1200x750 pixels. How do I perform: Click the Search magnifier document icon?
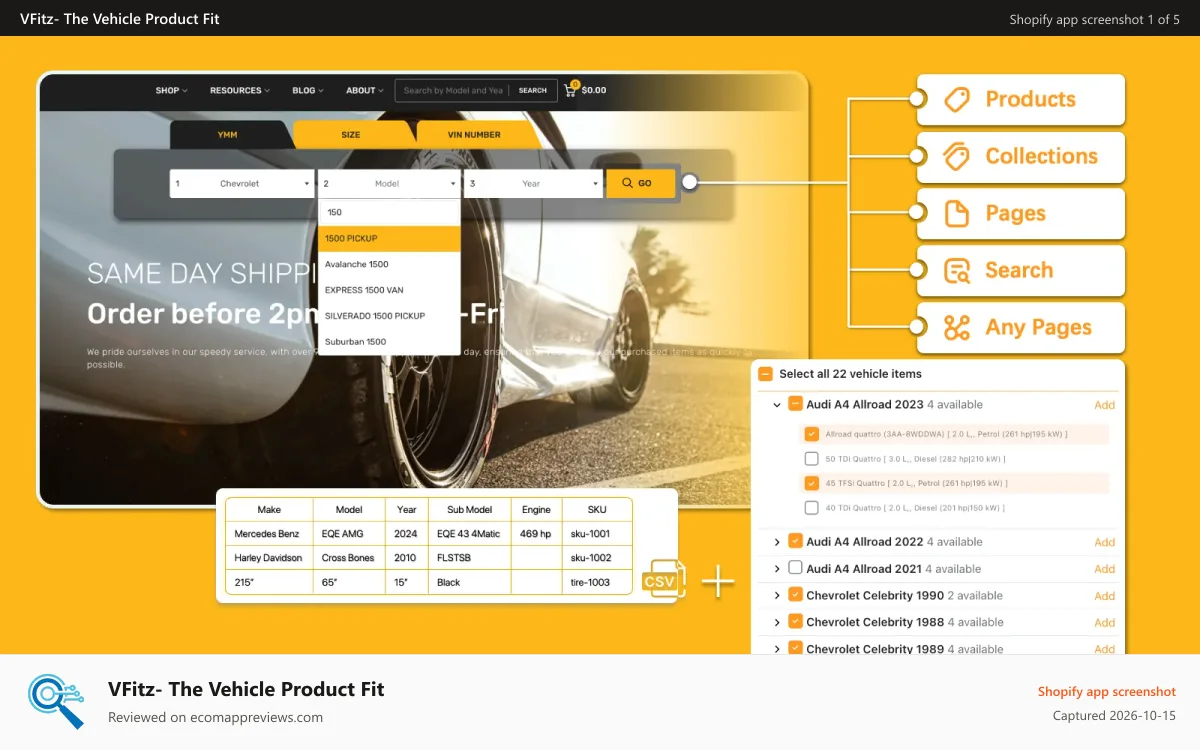(x=957, y=270)
